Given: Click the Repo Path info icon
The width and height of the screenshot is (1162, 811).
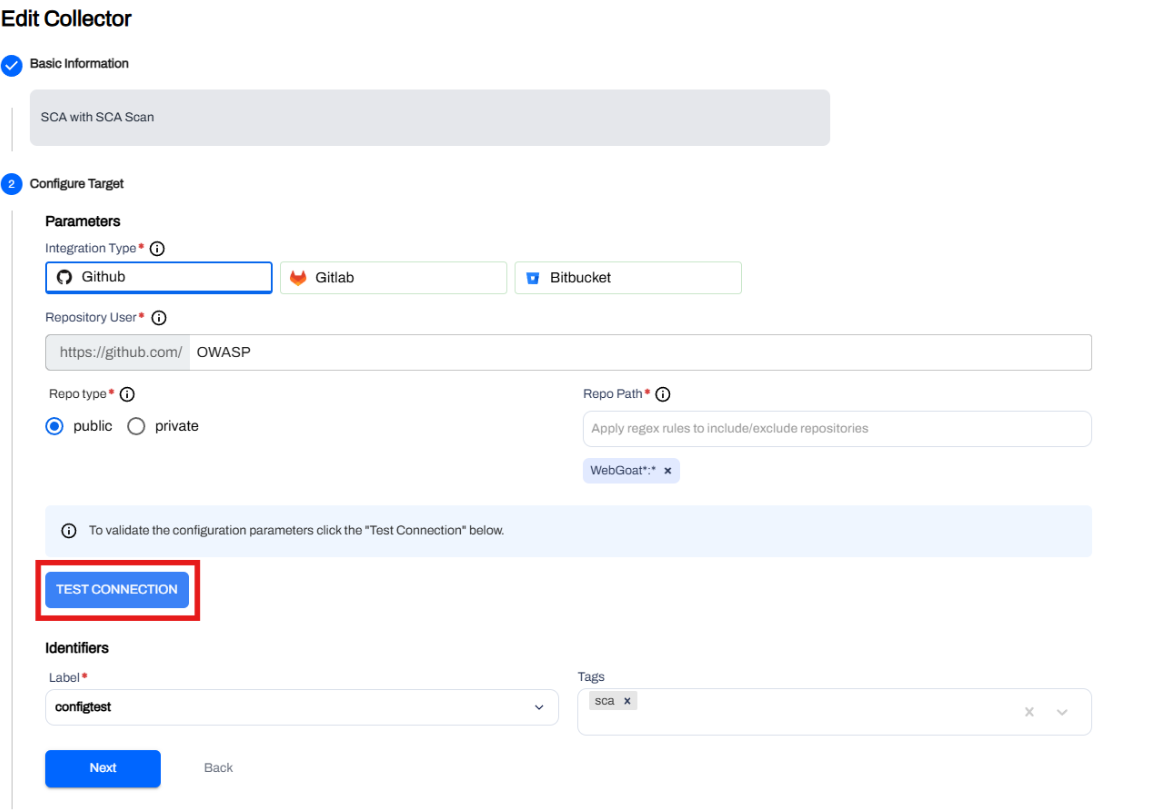Looking at the screenshot, I should click(662, 394).
